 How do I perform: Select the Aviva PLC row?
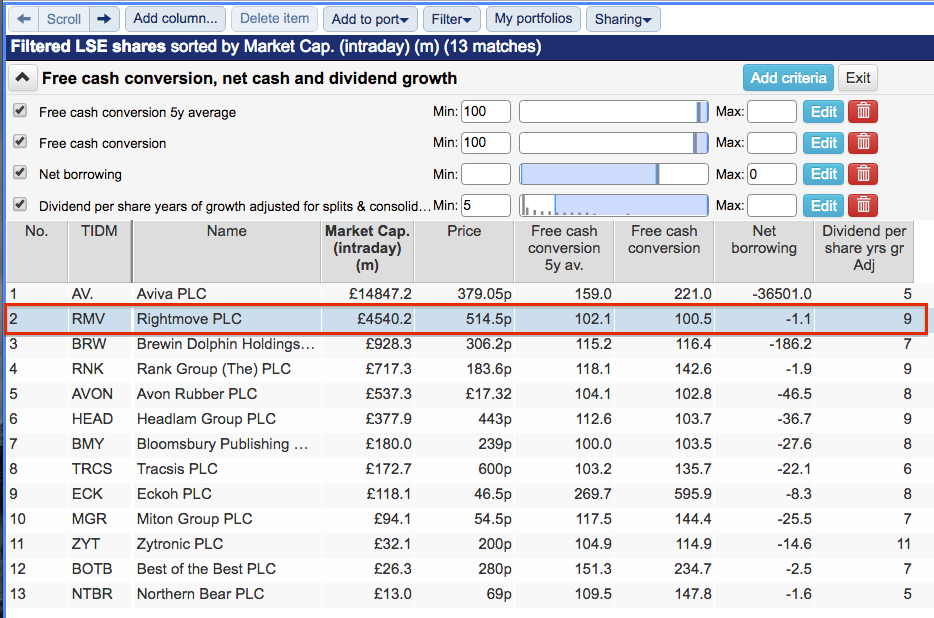pos(460,294)
